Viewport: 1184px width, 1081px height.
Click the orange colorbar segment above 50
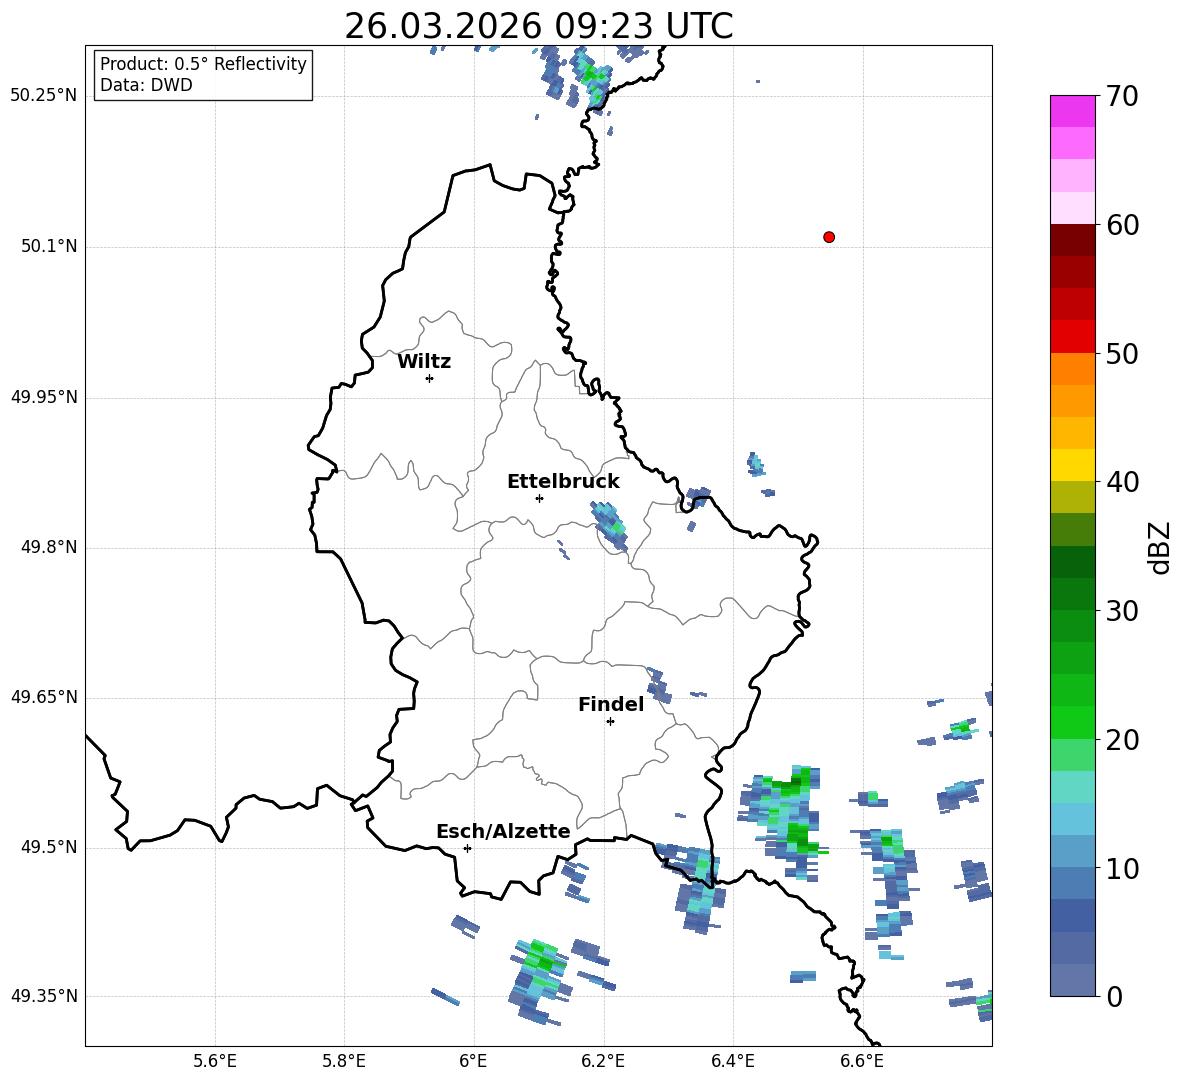coord(1072,369)
